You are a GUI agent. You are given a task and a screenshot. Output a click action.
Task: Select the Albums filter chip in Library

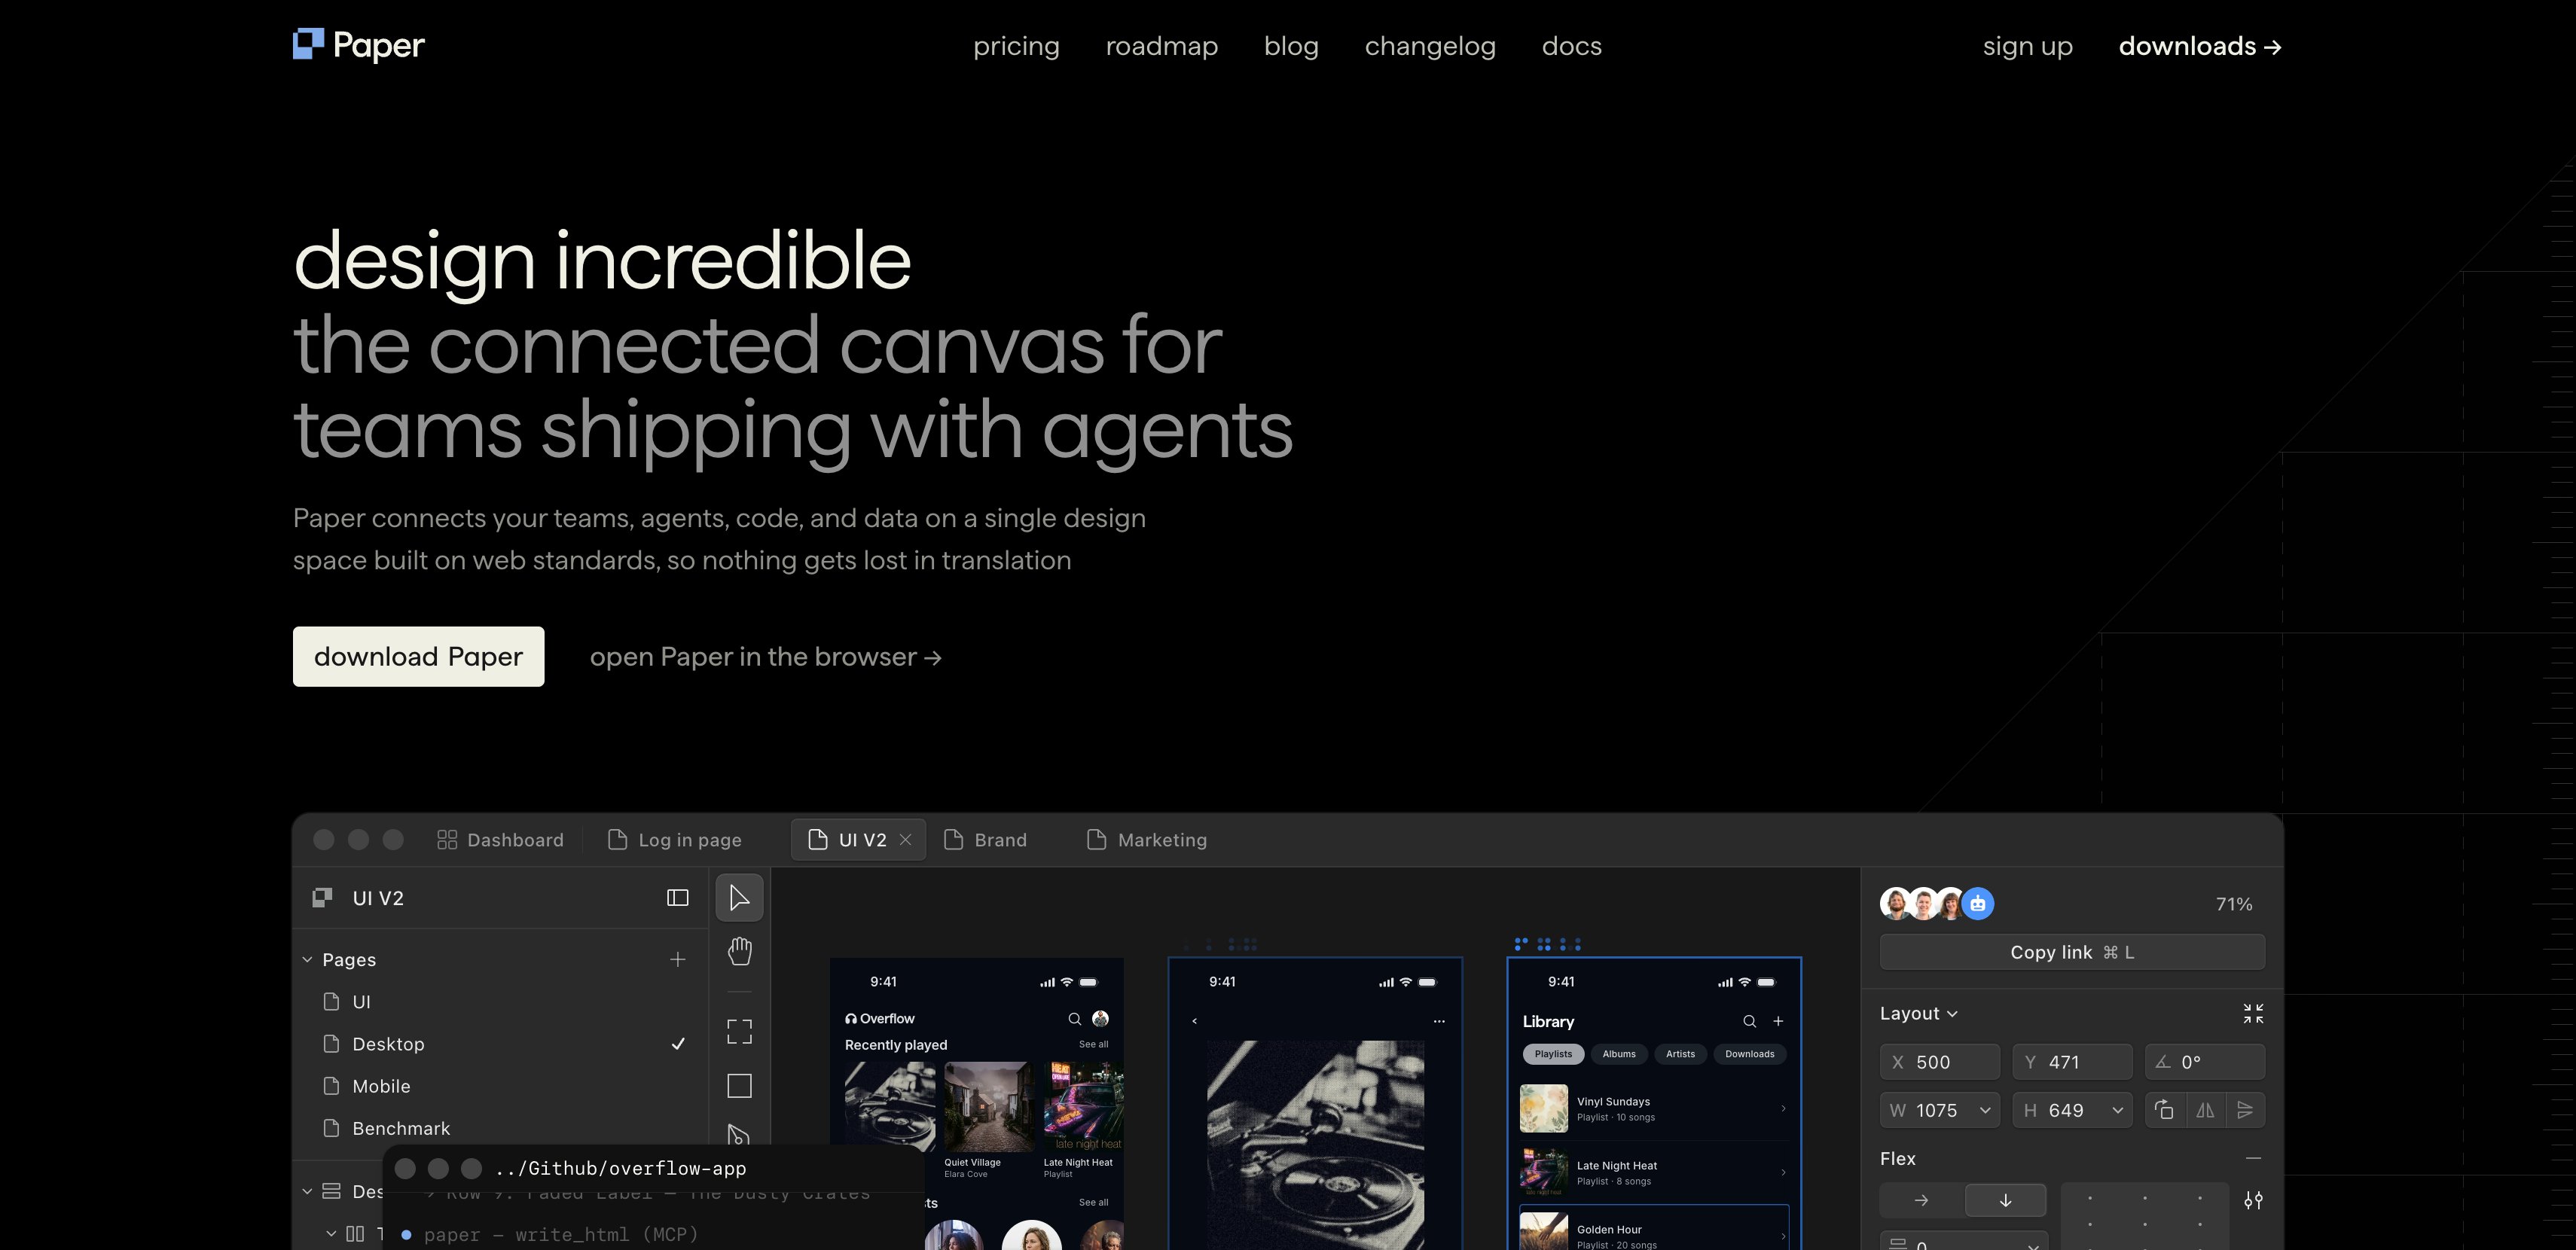(1619, 1054)
